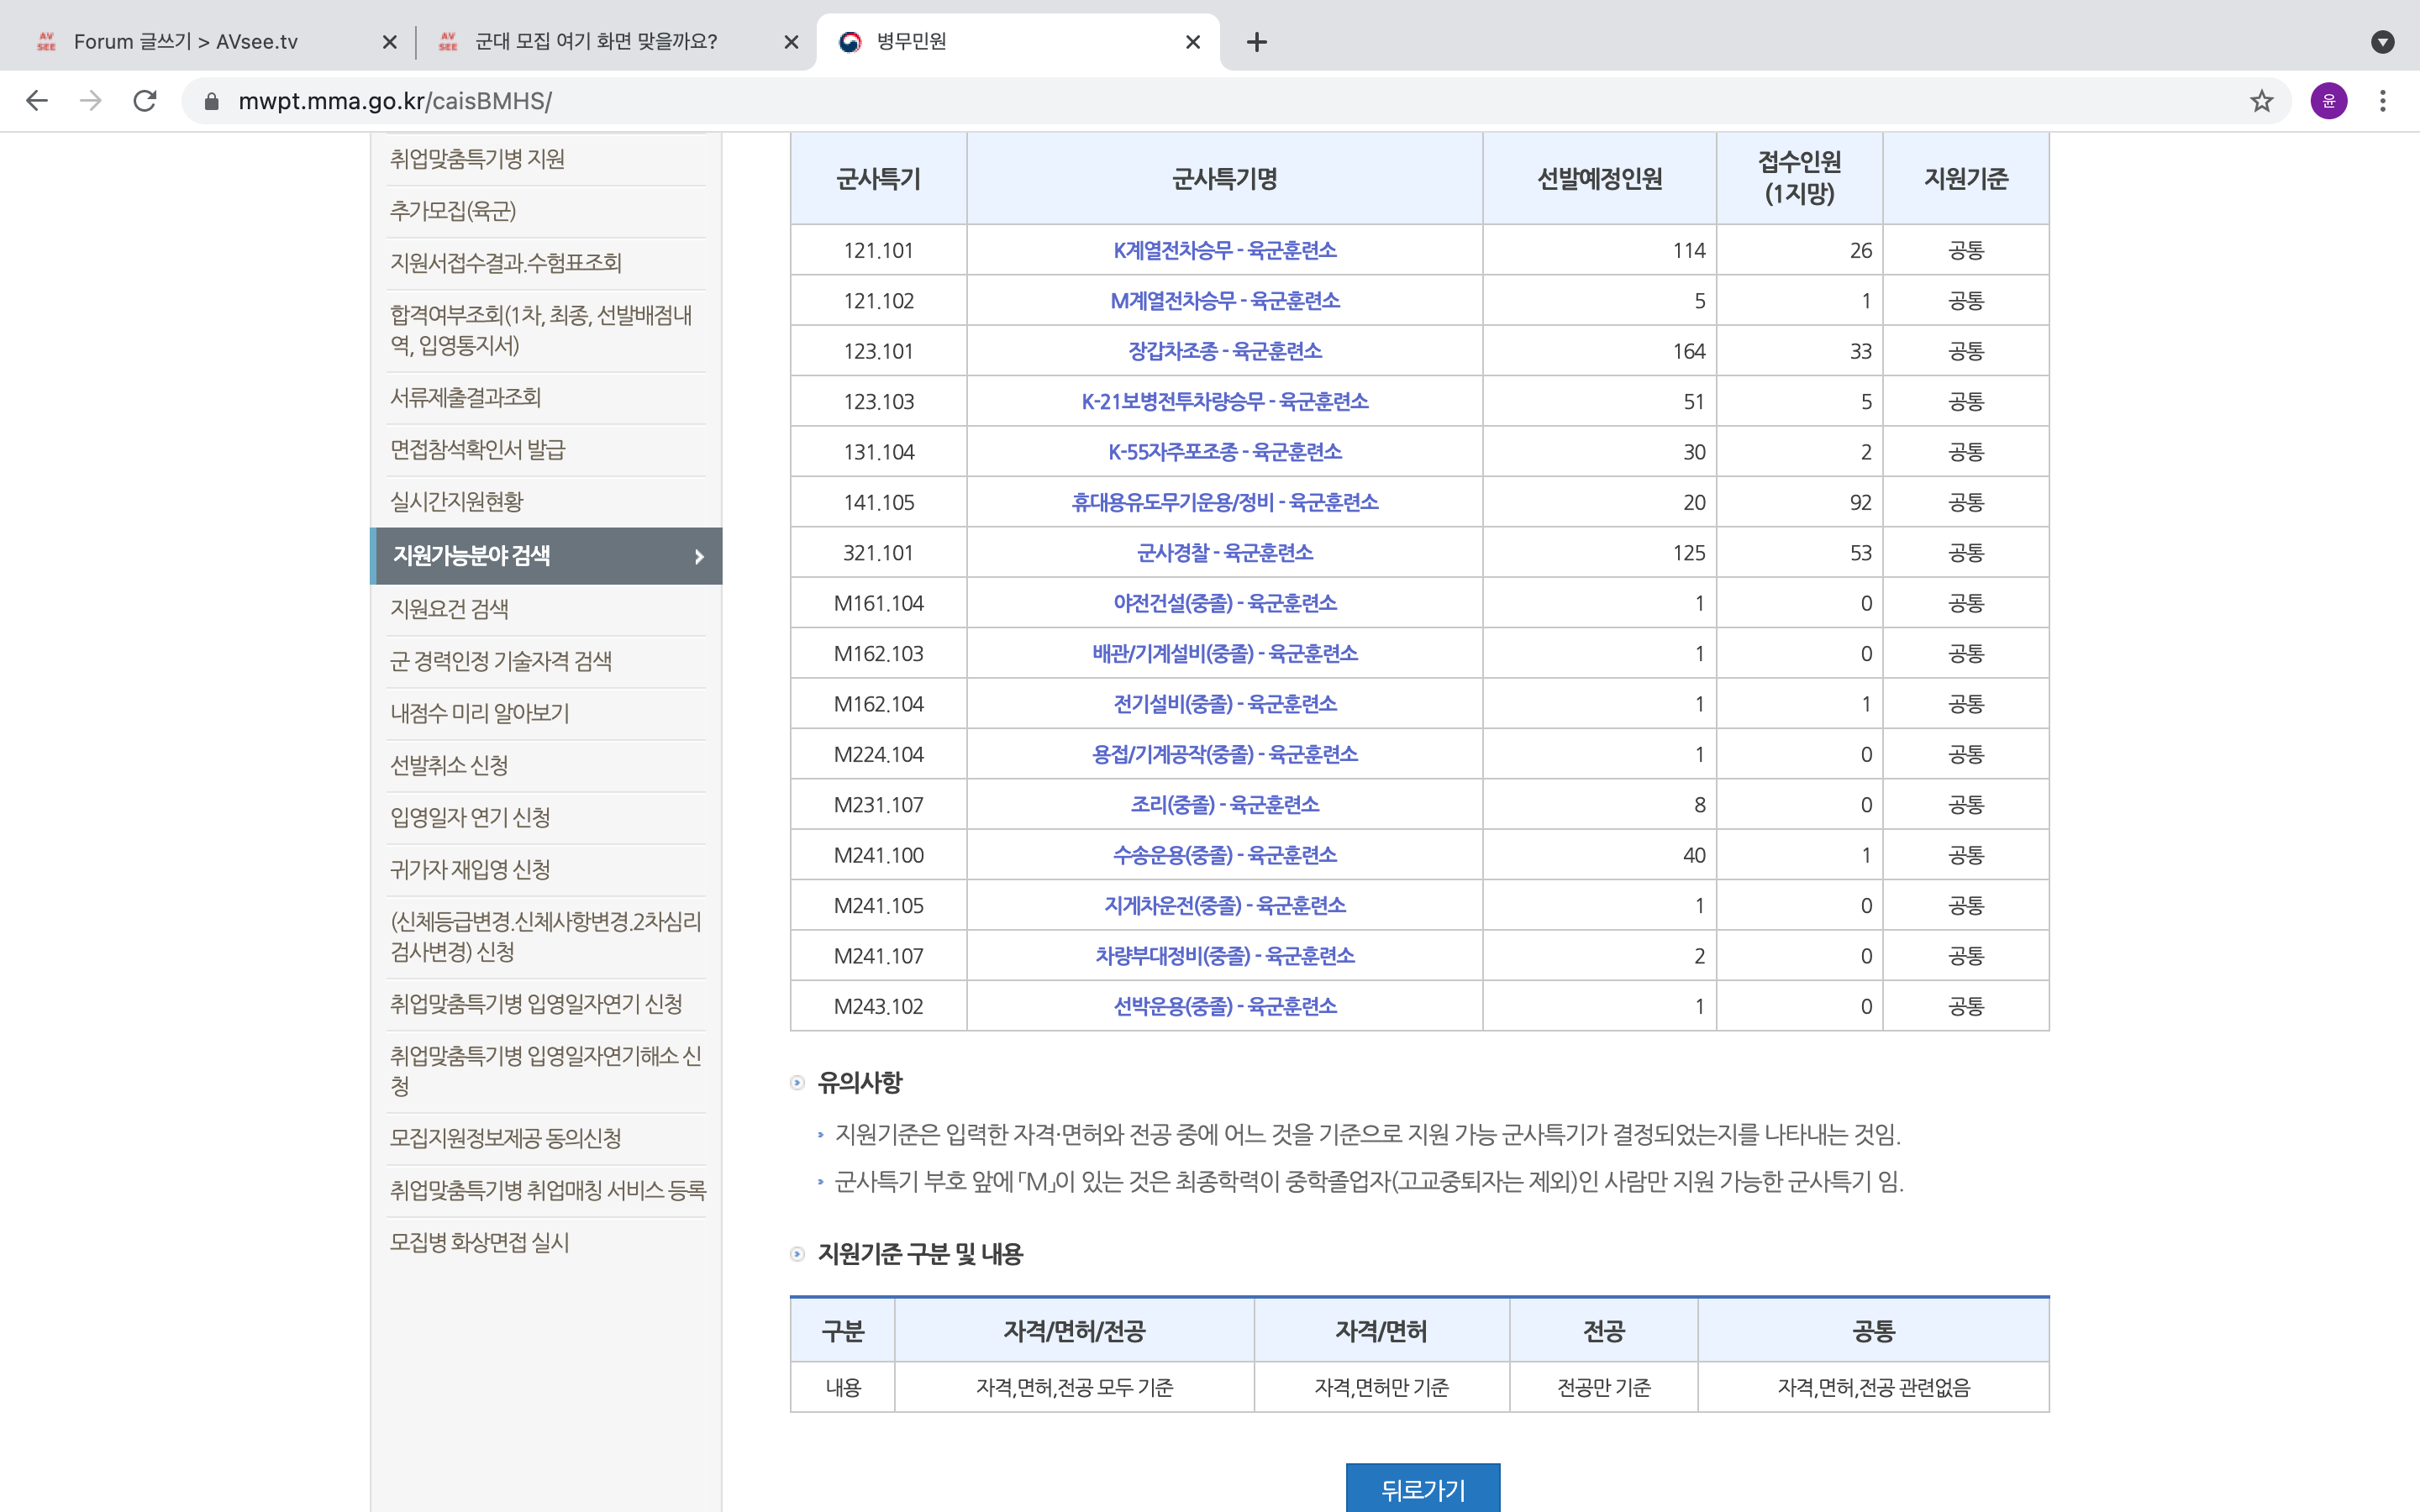Select code cell 321.101
2420x1512 pixels.
[879, 553]
